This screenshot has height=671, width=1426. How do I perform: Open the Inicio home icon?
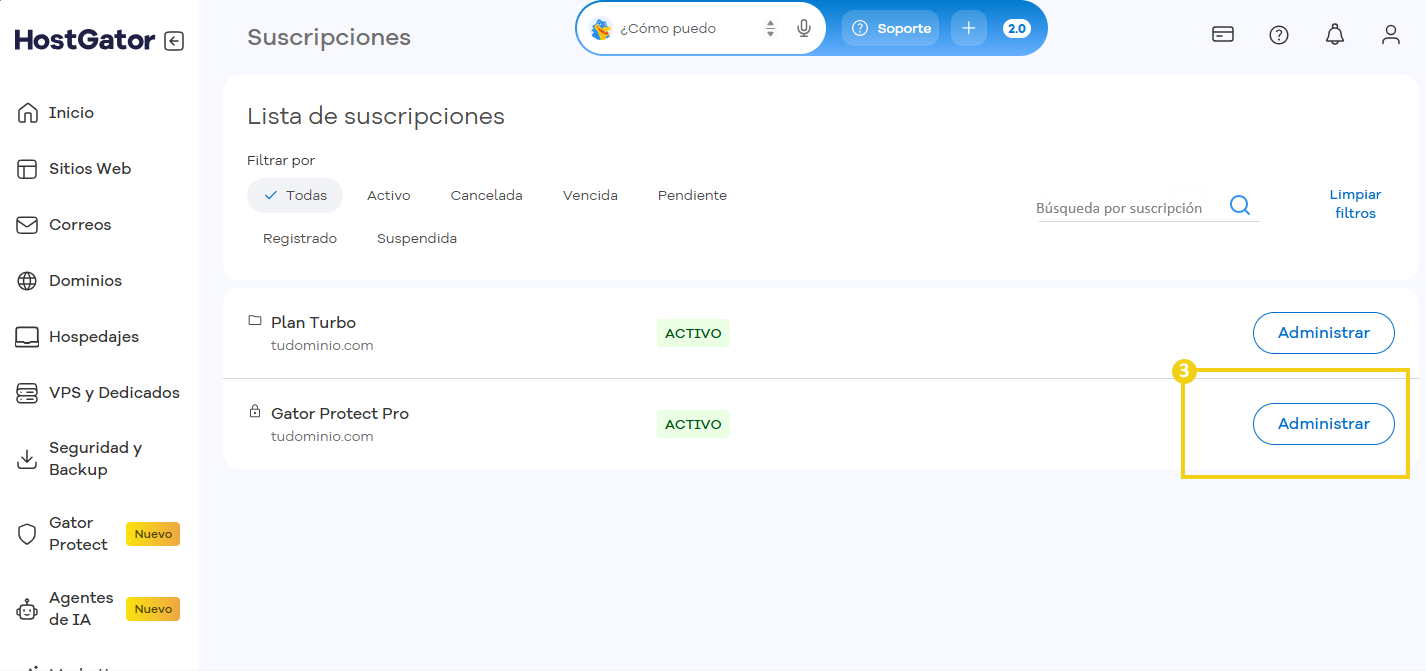(x=28, y=113)
